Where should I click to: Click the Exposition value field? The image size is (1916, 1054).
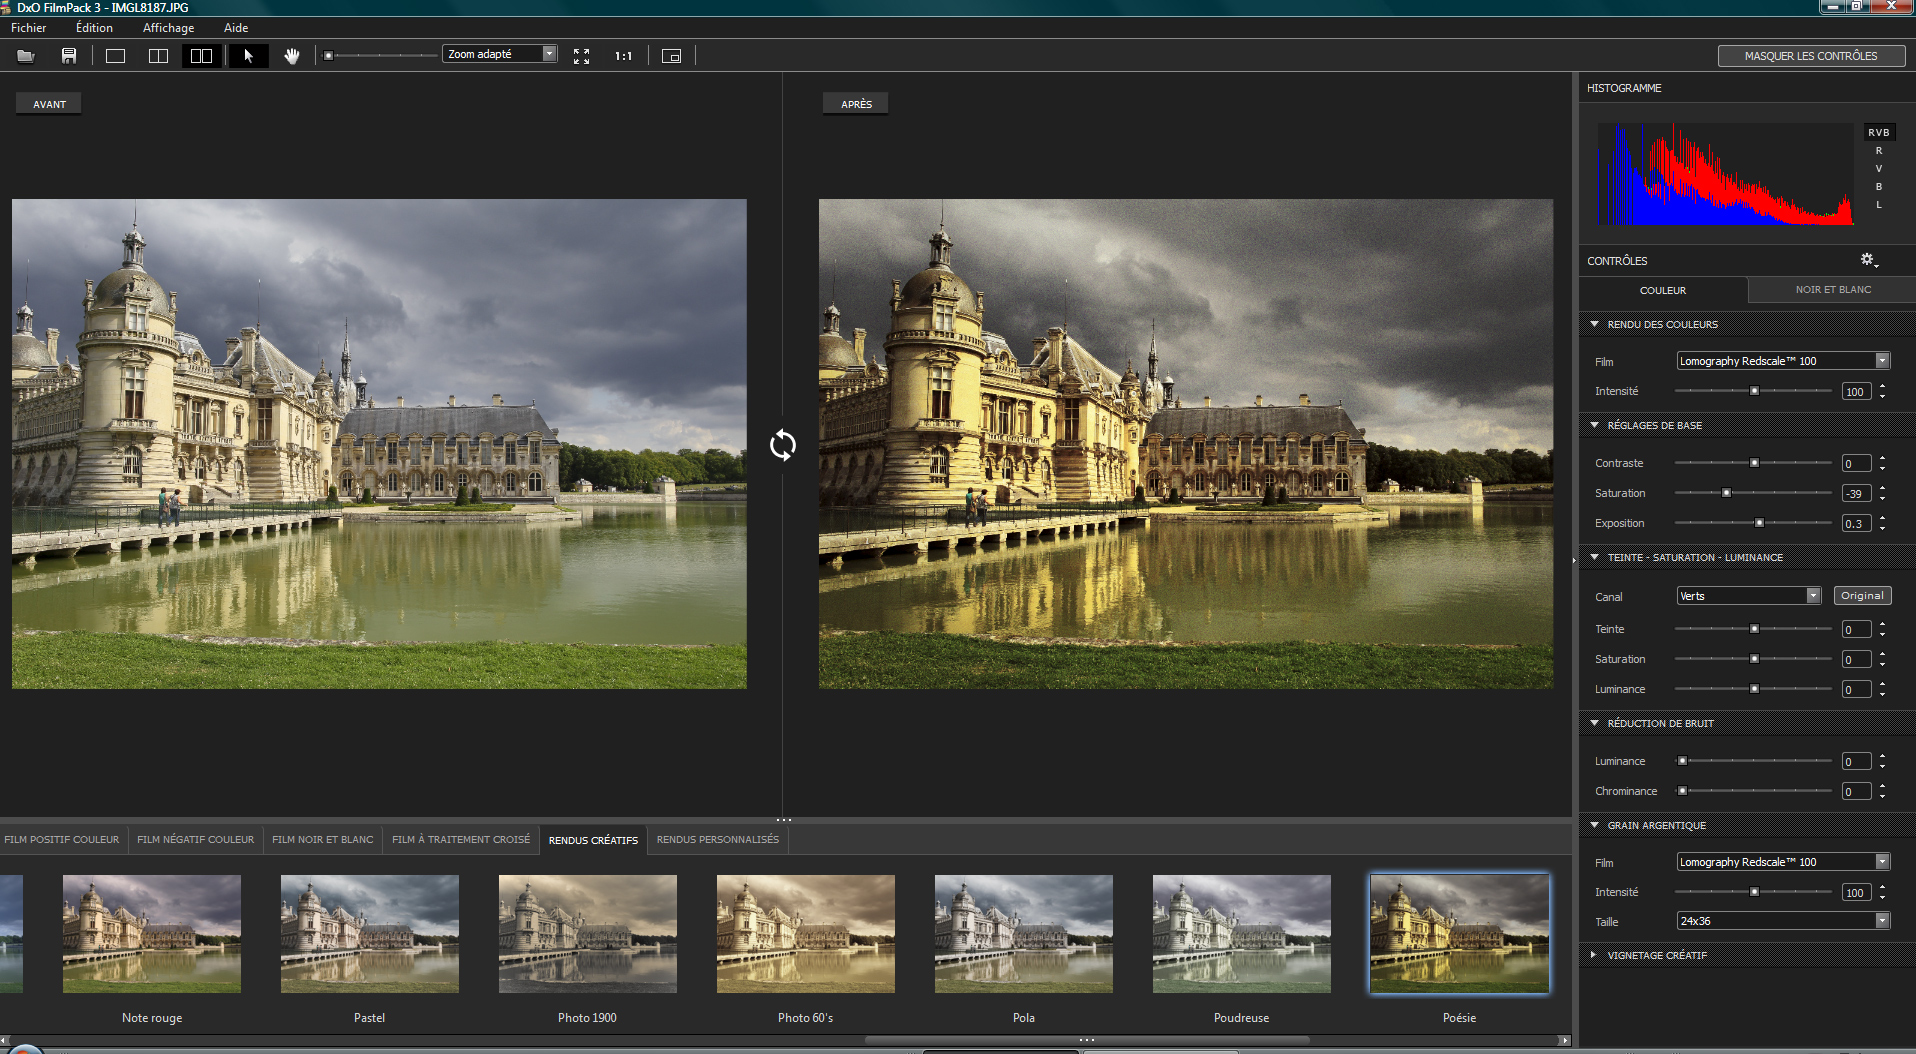[x=1856, y=523]
